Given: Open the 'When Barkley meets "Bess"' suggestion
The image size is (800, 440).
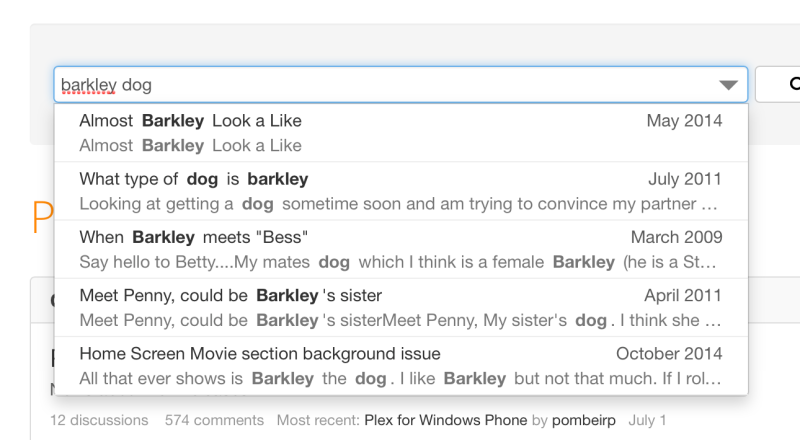Looking at the screenshot, I should tap(194, 237).
